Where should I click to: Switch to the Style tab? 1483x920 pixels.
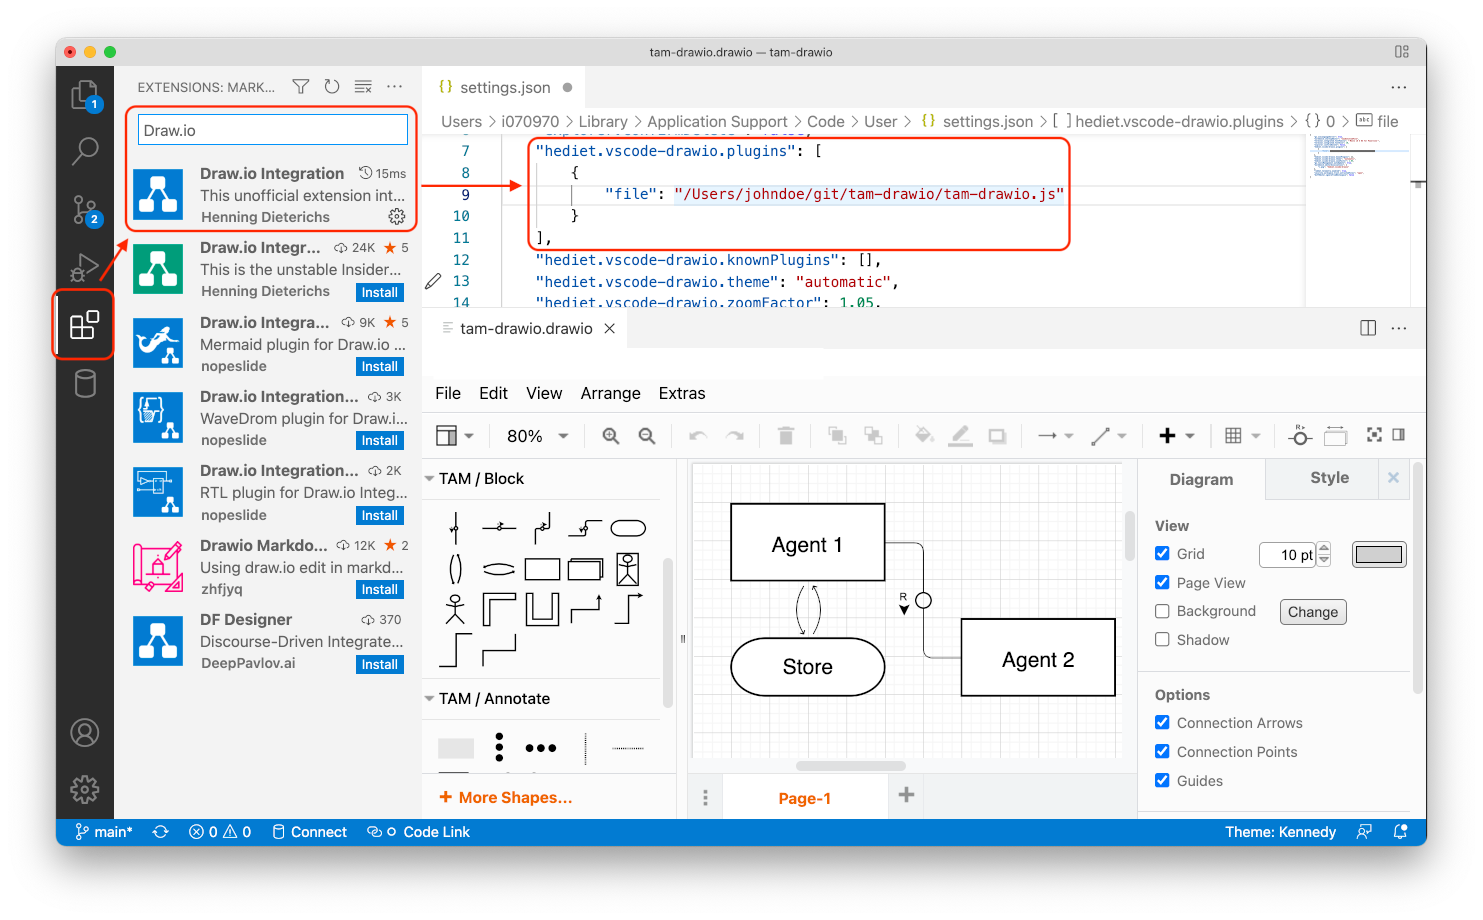[1330, 478]
